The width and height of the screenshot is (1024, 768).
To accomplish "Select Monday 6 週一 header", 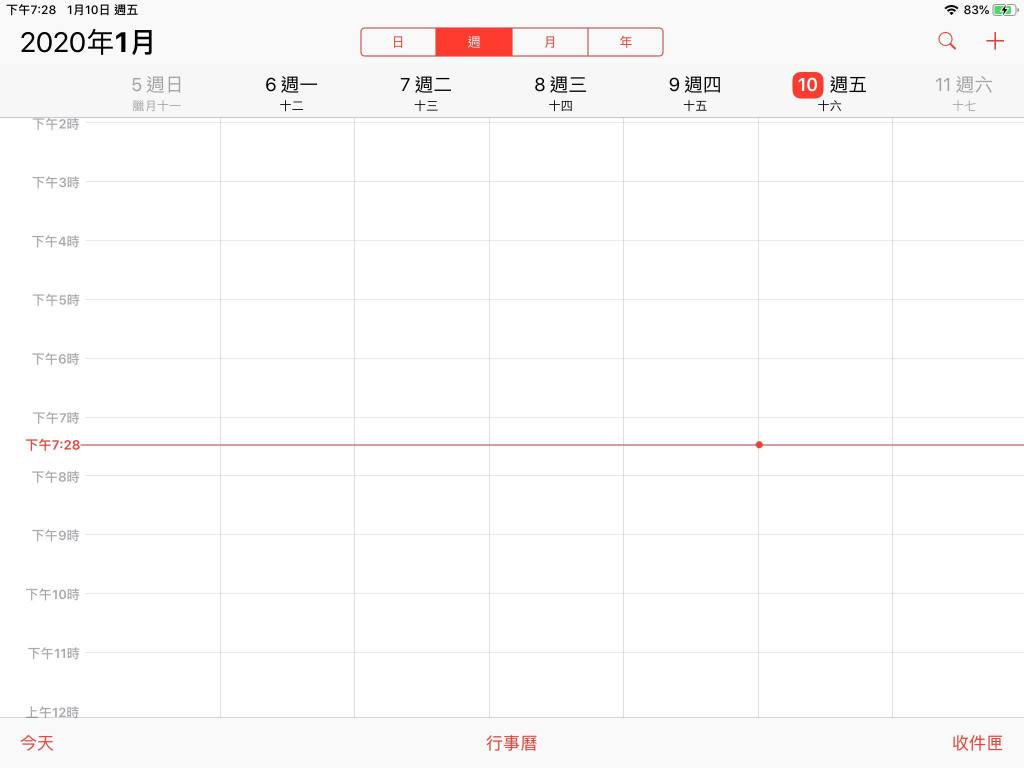I will click(291, 86).
